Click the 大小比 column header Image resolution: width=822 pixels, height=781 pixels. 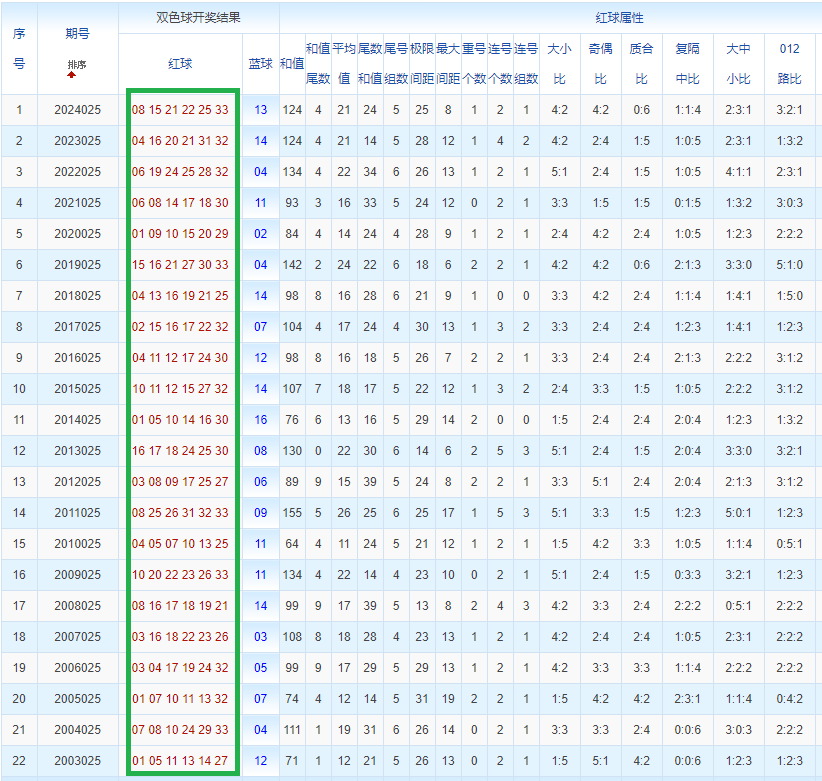click(x=559, y=63)
